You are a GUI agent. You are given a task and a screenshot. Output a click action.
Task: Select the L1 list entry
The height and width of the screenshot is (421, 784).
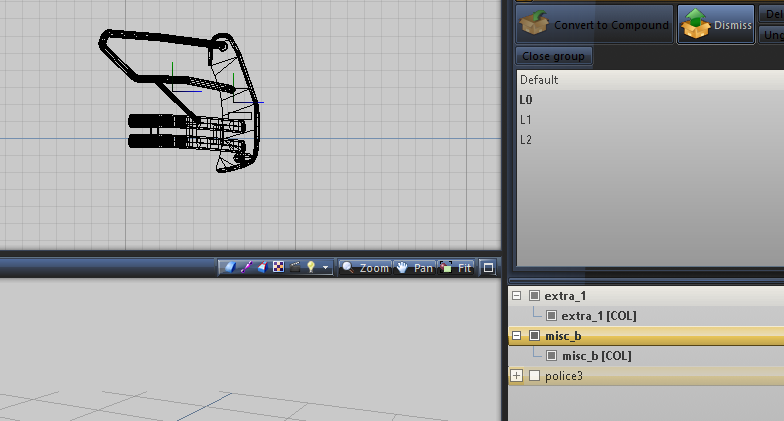tap(526, 120)
